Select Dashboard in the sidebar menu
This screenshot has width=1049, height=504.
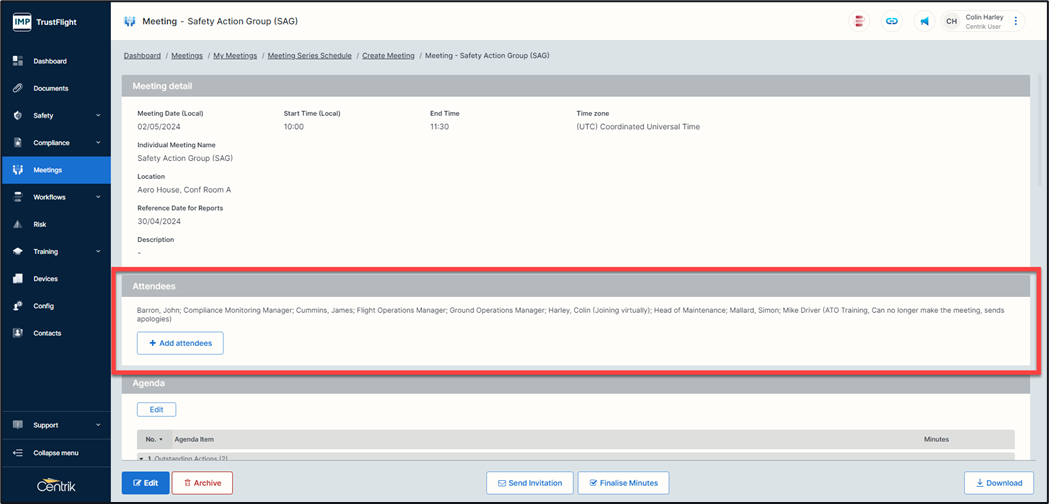50,61
